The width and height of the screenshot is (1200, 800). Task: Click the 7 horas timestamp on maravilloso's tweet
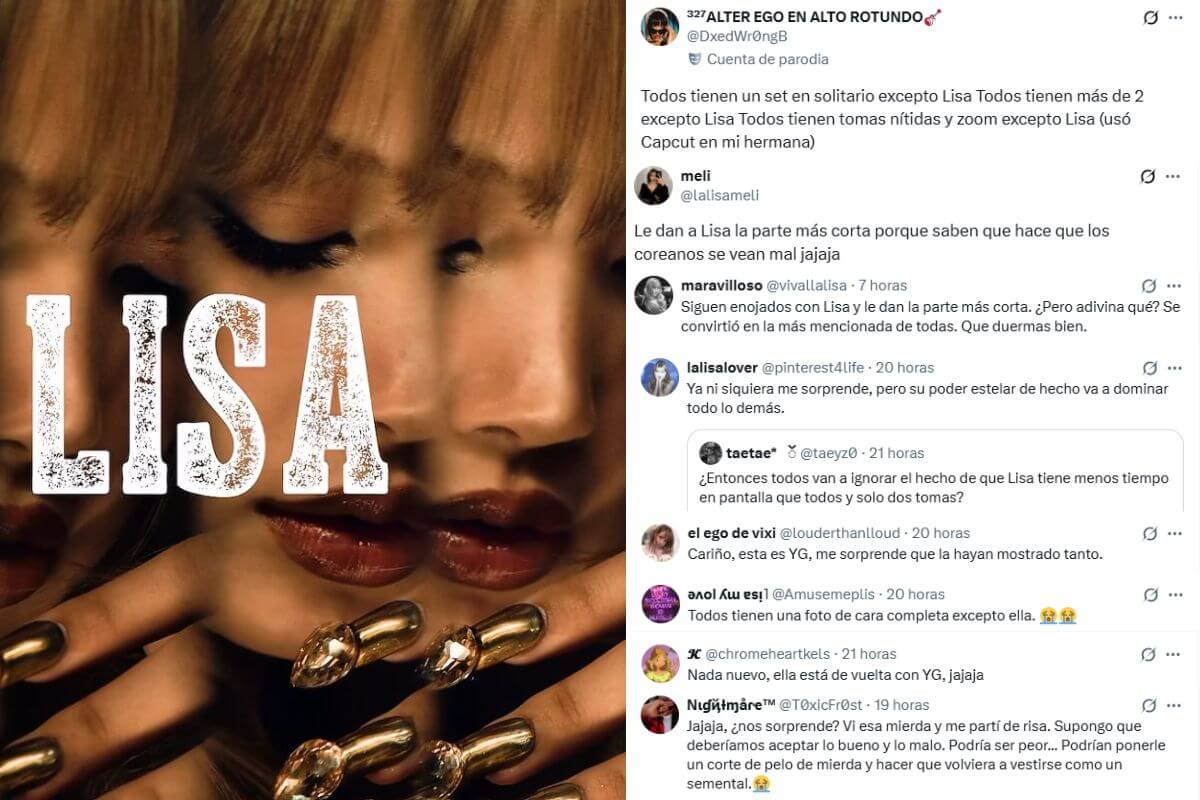(883, 286)
